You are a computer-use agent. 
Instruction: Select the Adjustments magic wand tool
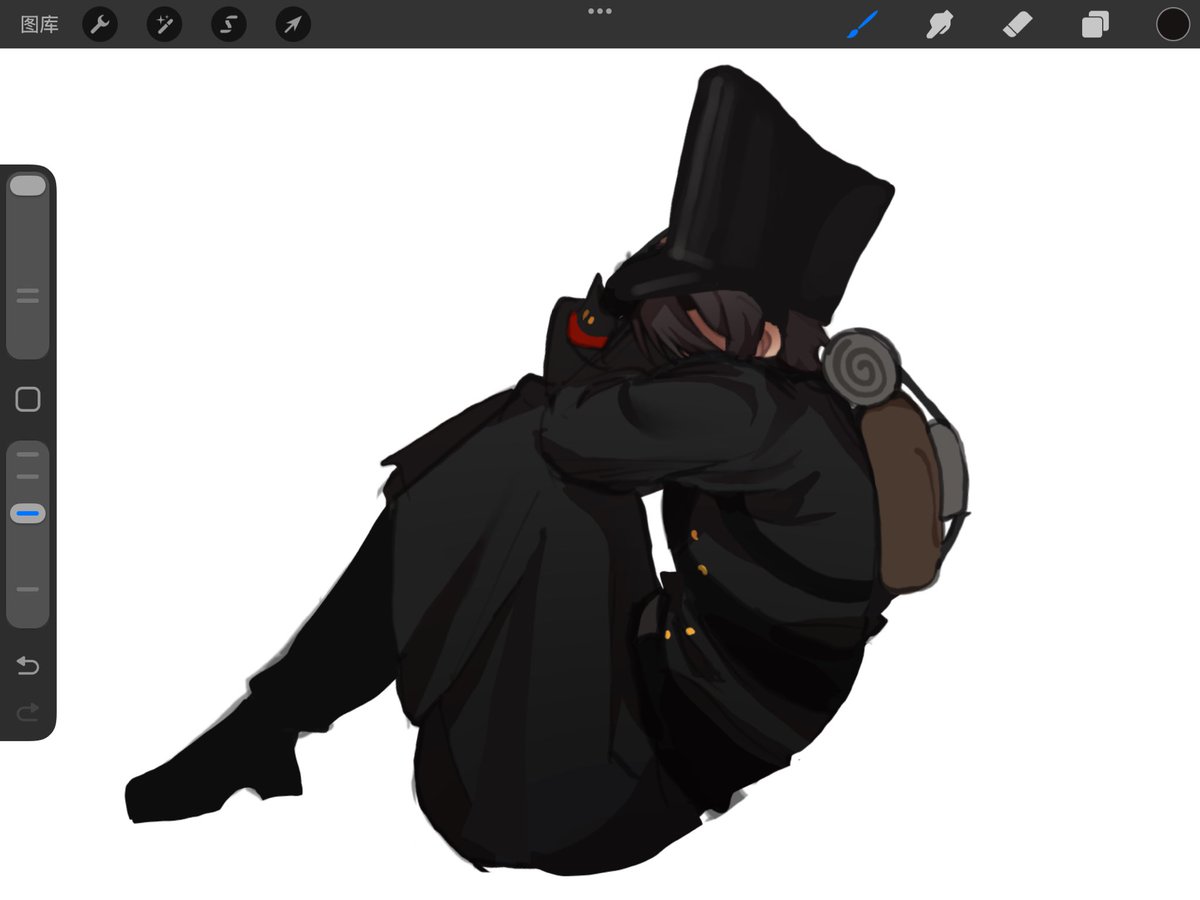click(164, 24)
